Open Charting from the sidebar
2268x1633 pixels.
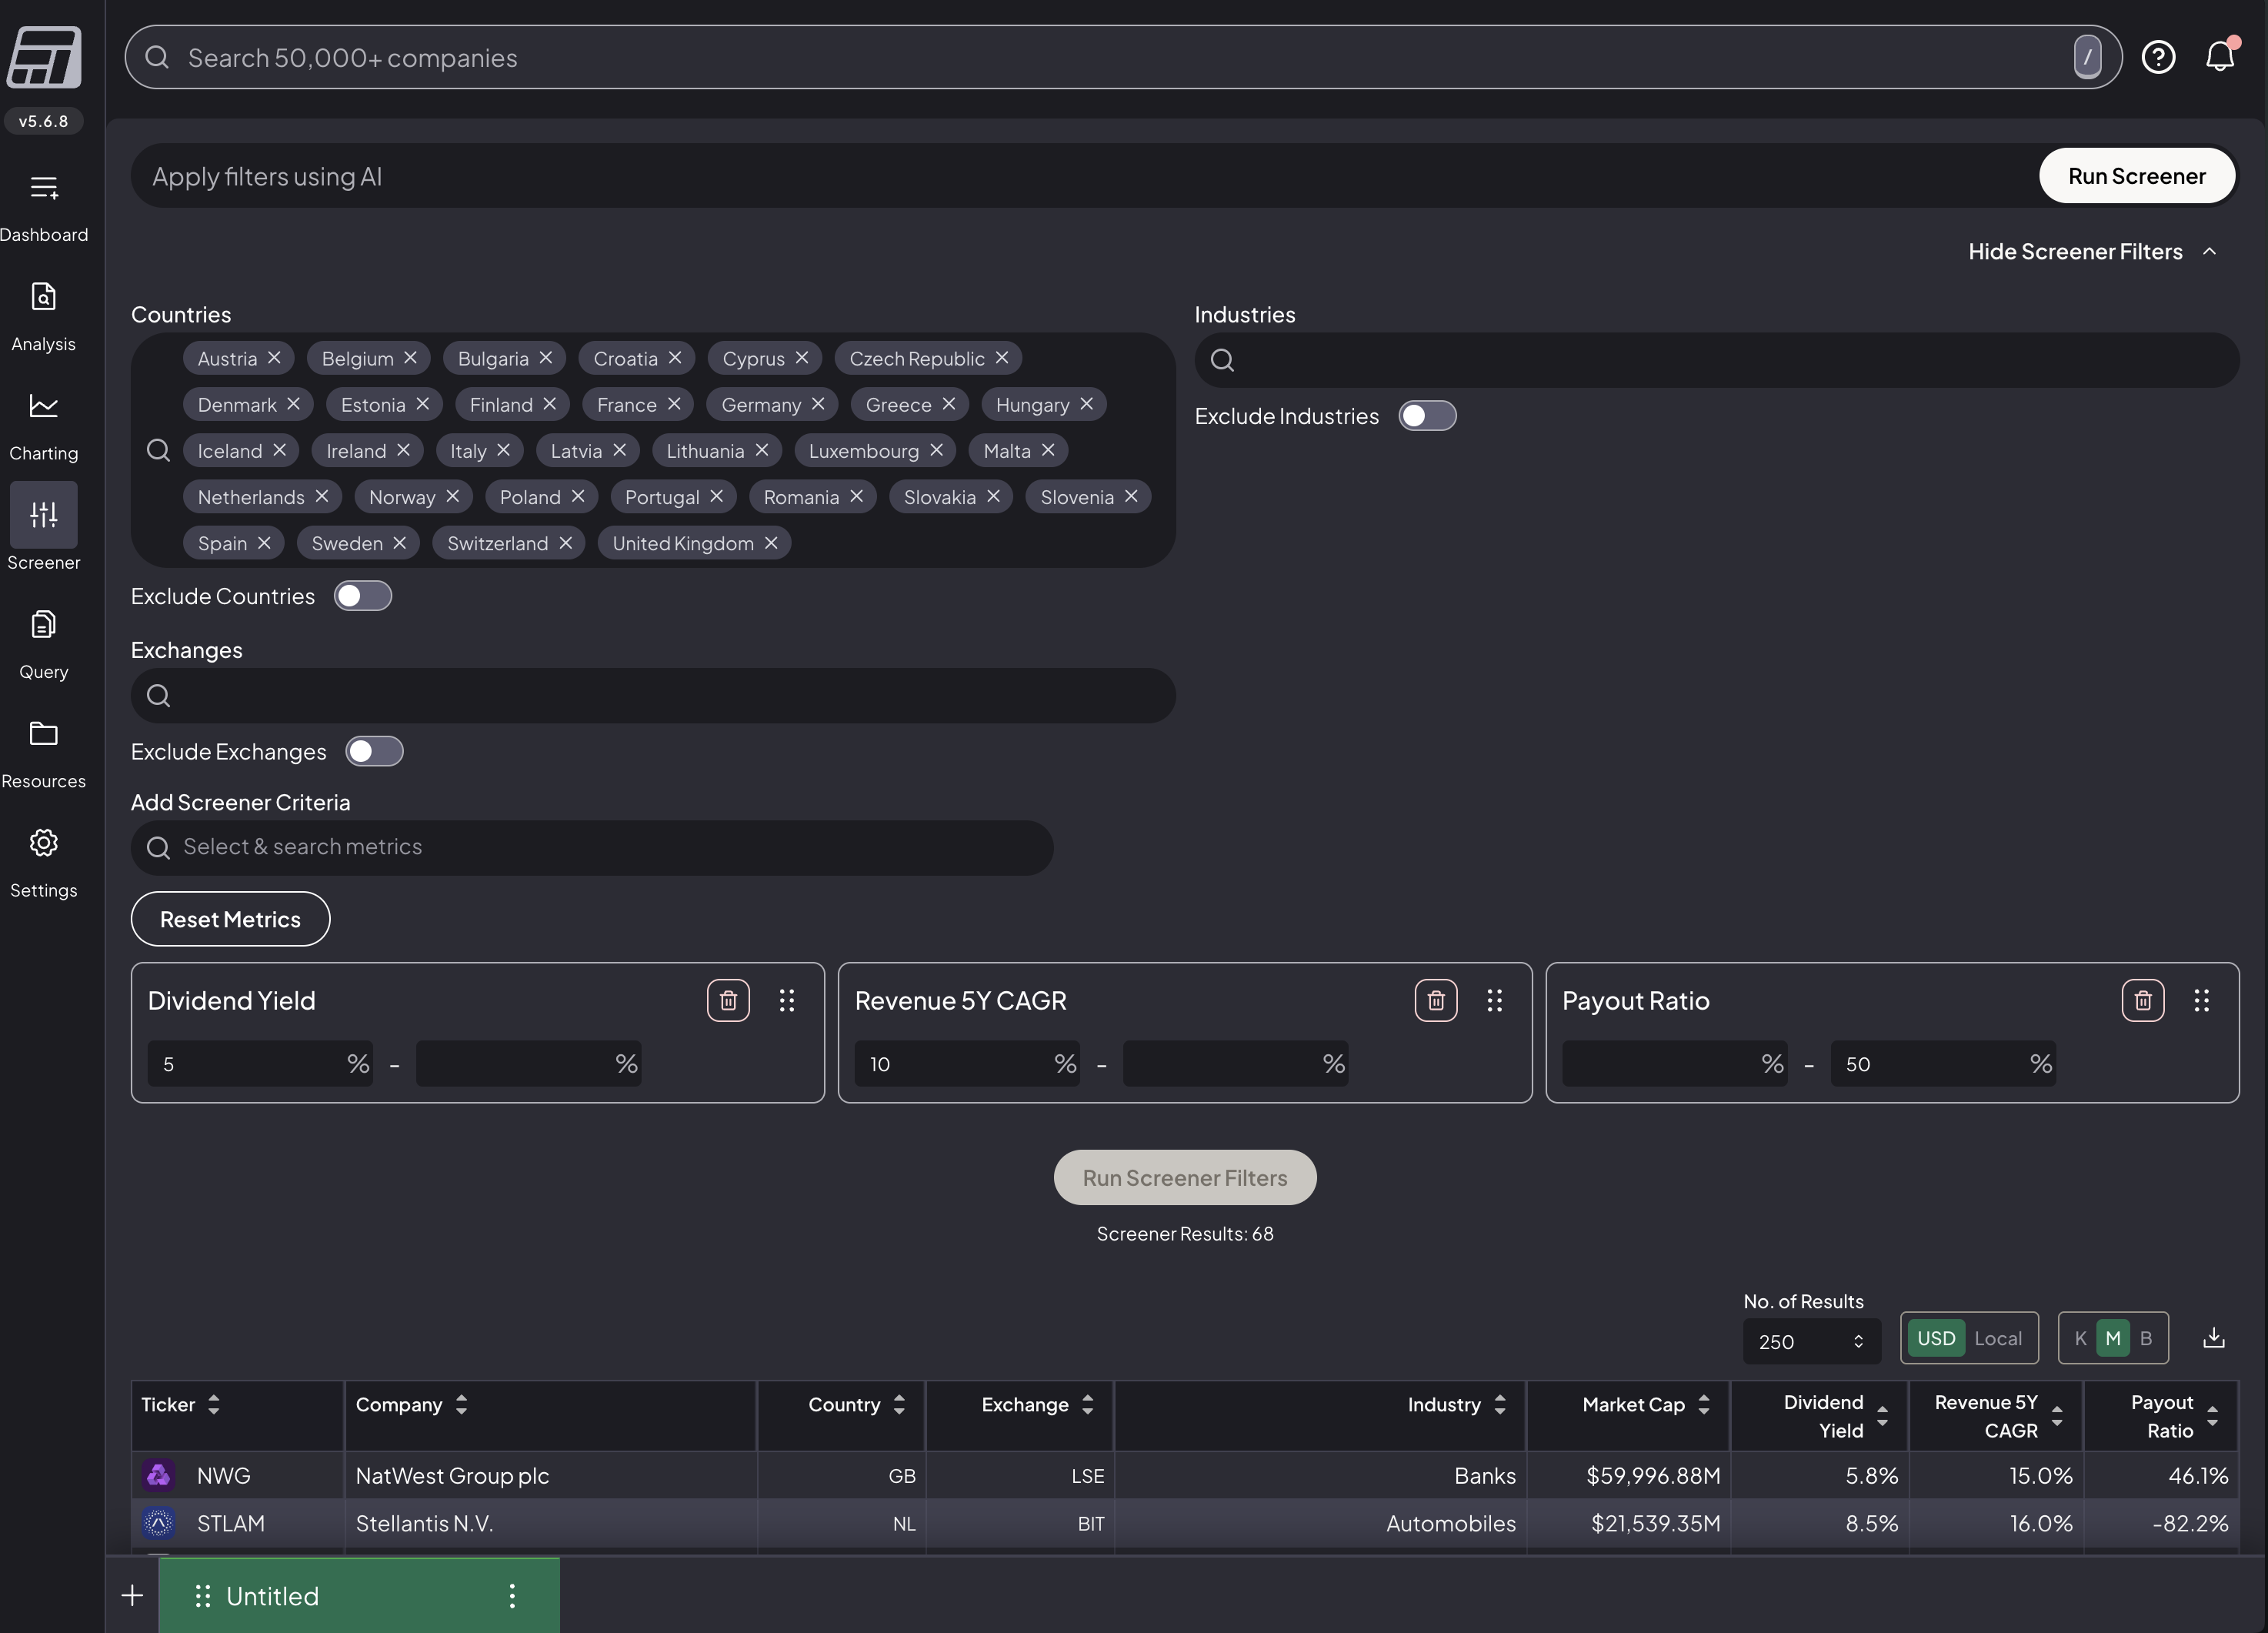point(44,426)
